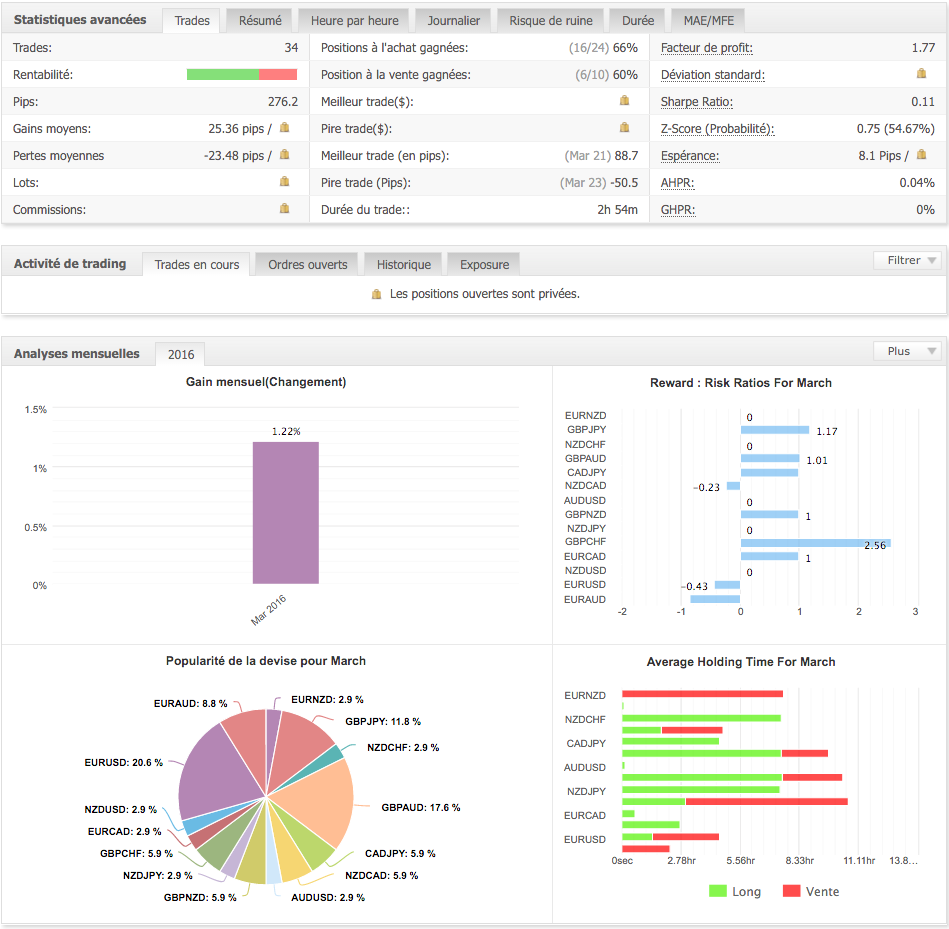Viewport: 949px width, 929px height.
Task: Click the Déviation standard lock icon
Action: click(x=921, y=74)
